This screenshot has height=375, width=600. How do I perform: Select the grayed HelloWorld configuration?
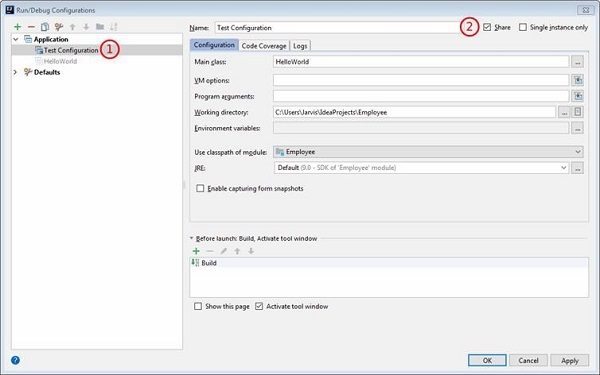tap(60, 61)
